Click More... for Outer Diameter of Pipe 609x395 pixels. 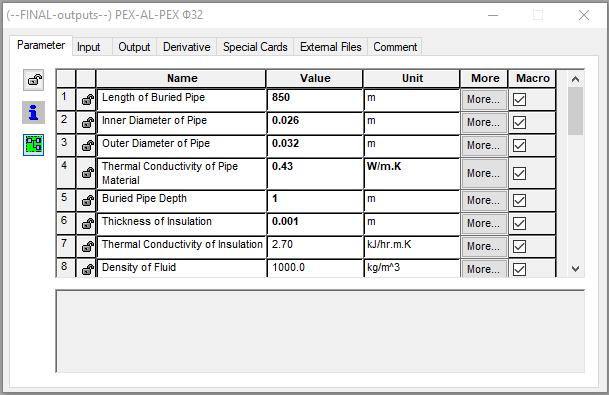tap(484, 146)
